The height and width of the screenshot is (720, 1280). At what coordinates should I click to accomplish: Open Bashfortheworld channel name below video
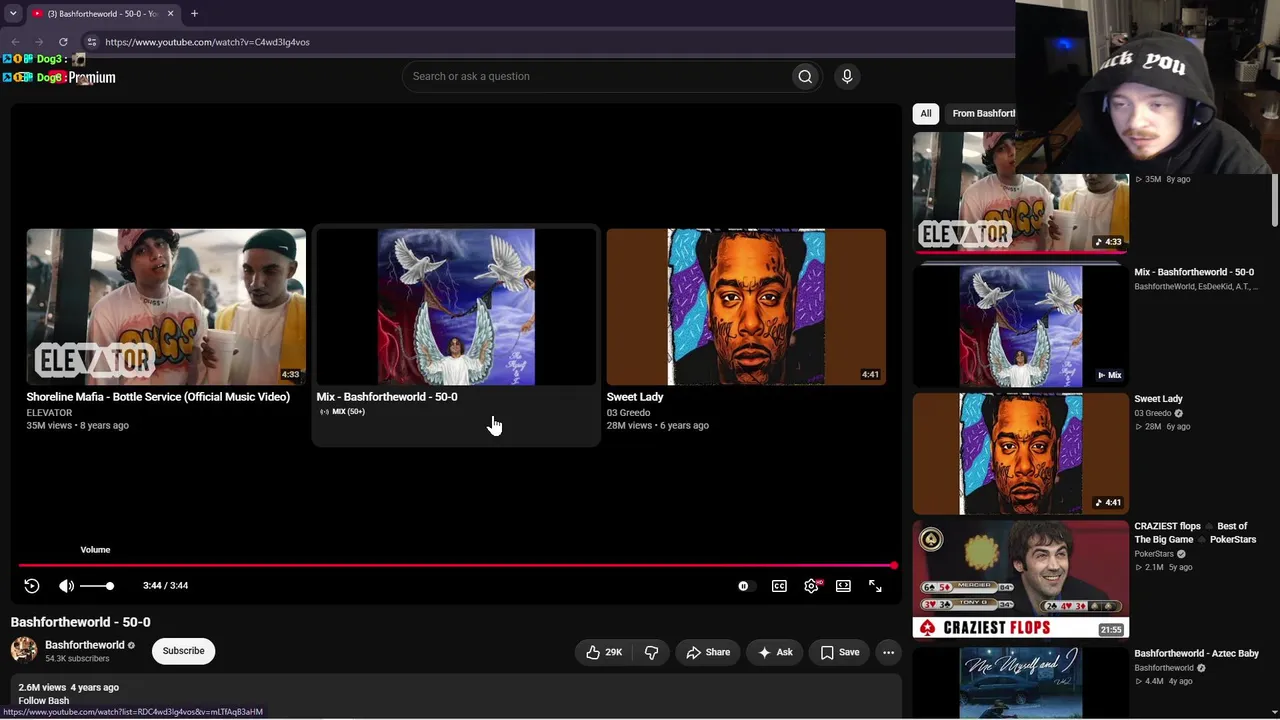[x=84, y=645]
